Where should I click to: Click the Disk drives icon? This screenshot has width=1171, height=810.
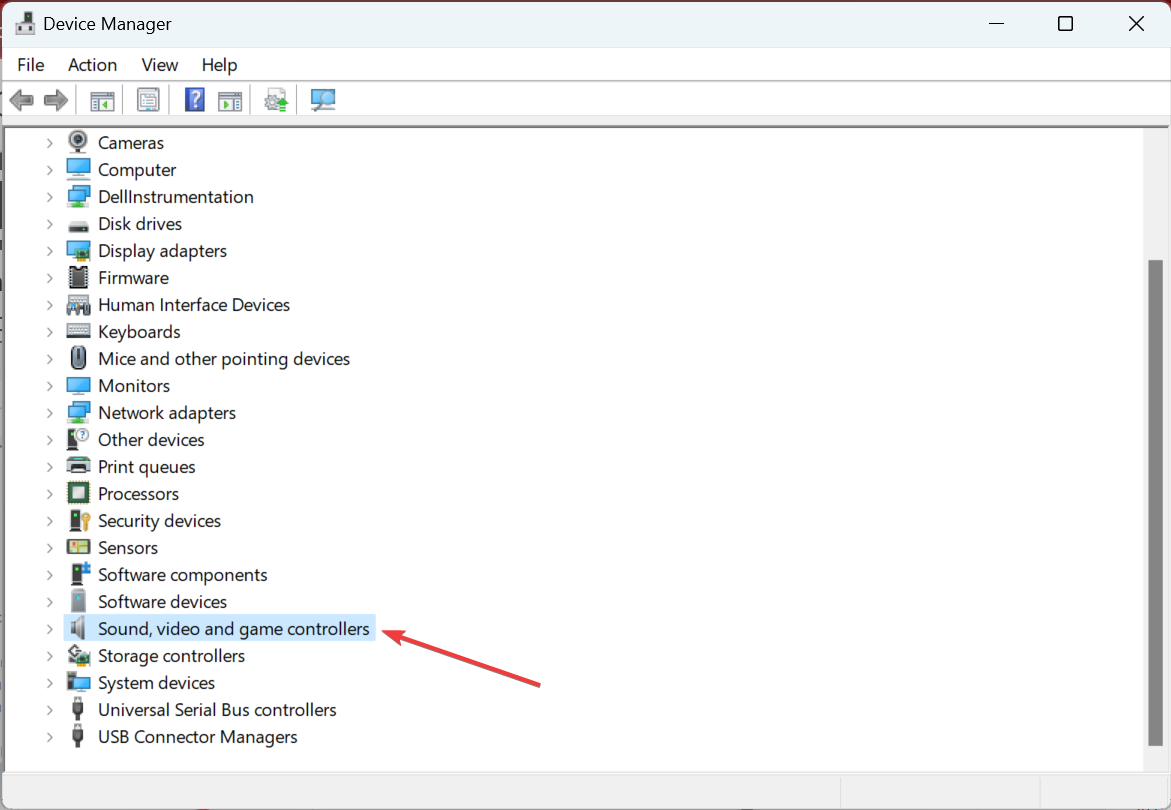pos(78,225)
